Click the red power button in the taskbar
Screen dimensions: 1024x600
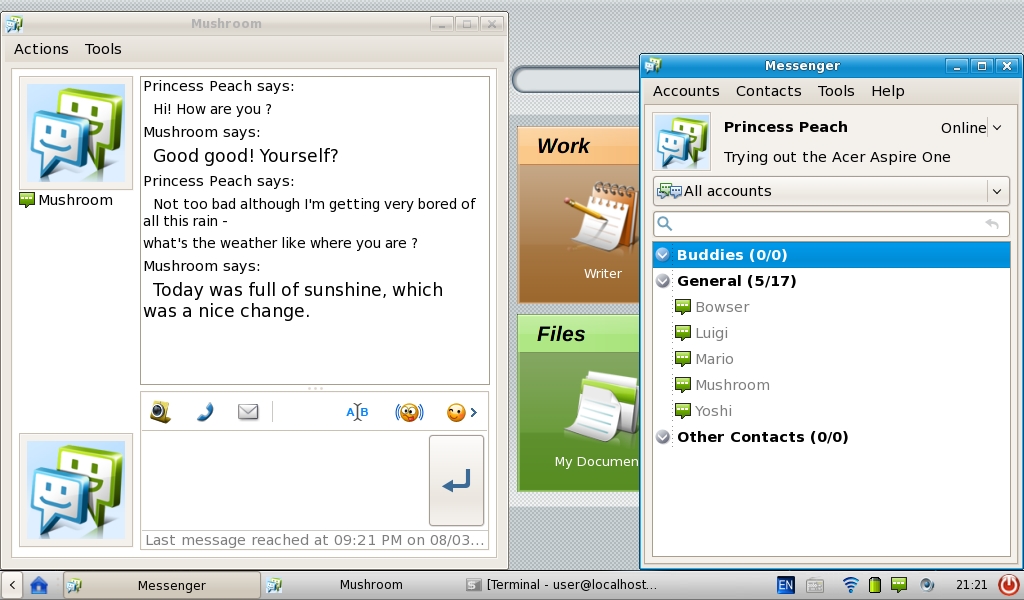(1008, 585)
